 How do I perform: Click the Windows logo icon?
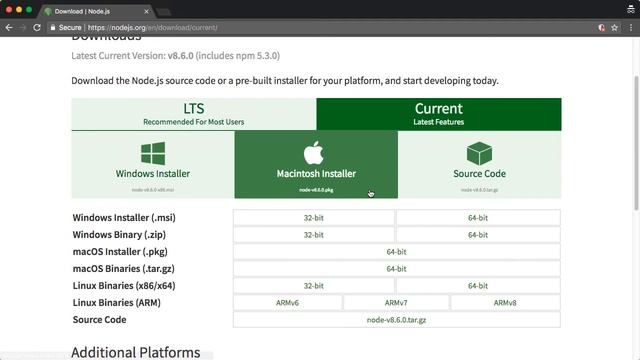153,153
